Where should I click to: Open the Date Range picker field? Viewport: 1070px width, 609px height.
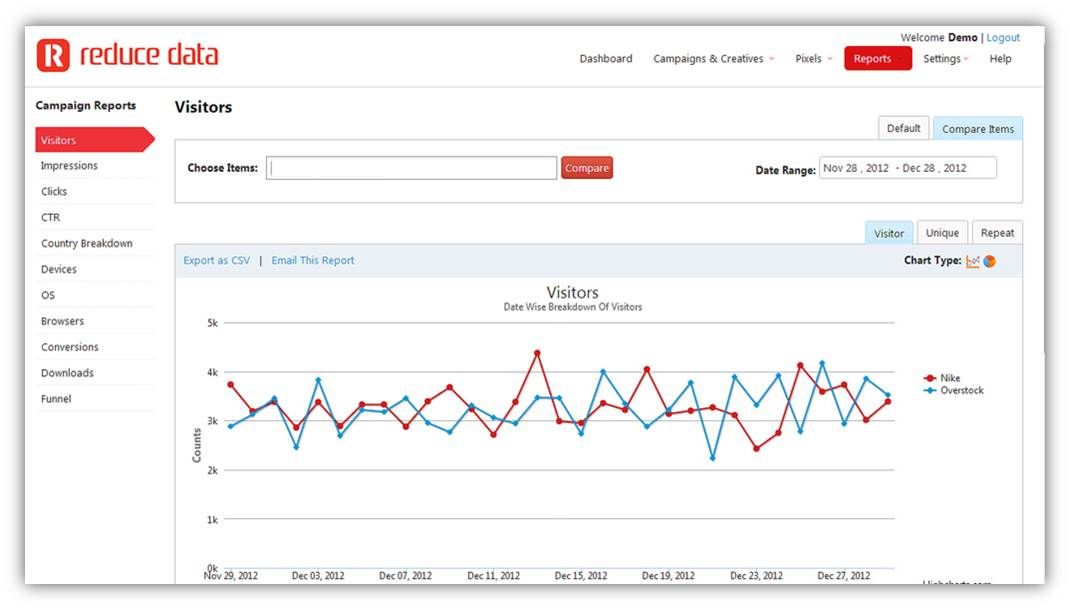coord(908,168)
